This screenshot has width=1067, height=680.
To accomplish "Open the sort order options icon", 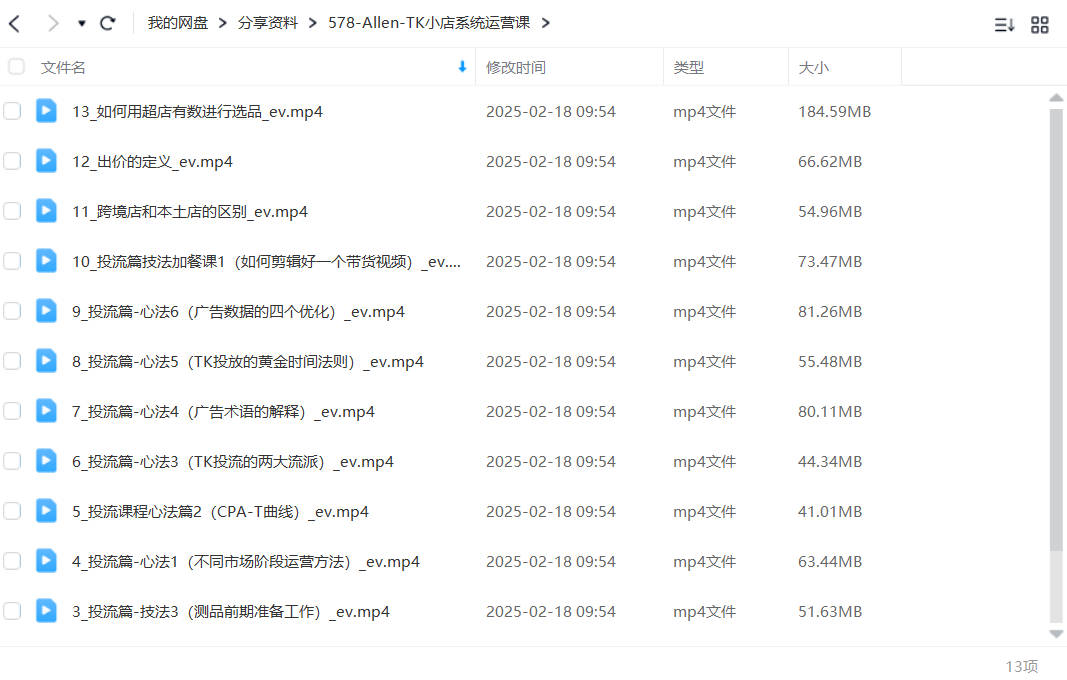I will coord(1004,25).
